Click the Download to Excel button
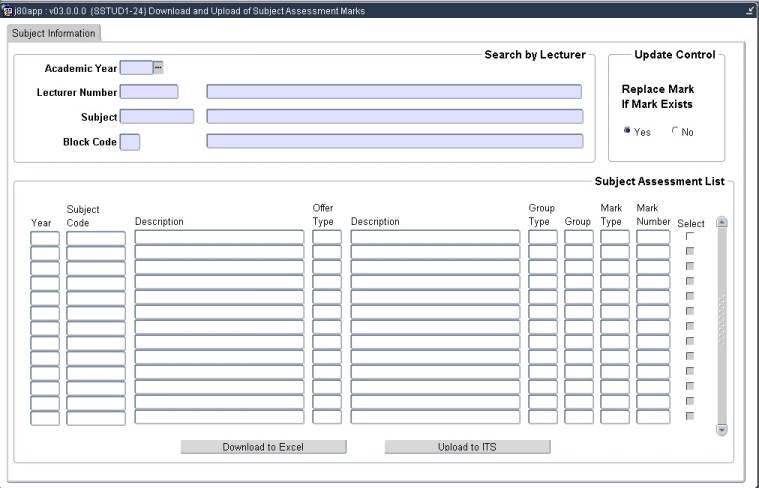The height and width of the screenshot is (488, 759). [x=263, y=447]
